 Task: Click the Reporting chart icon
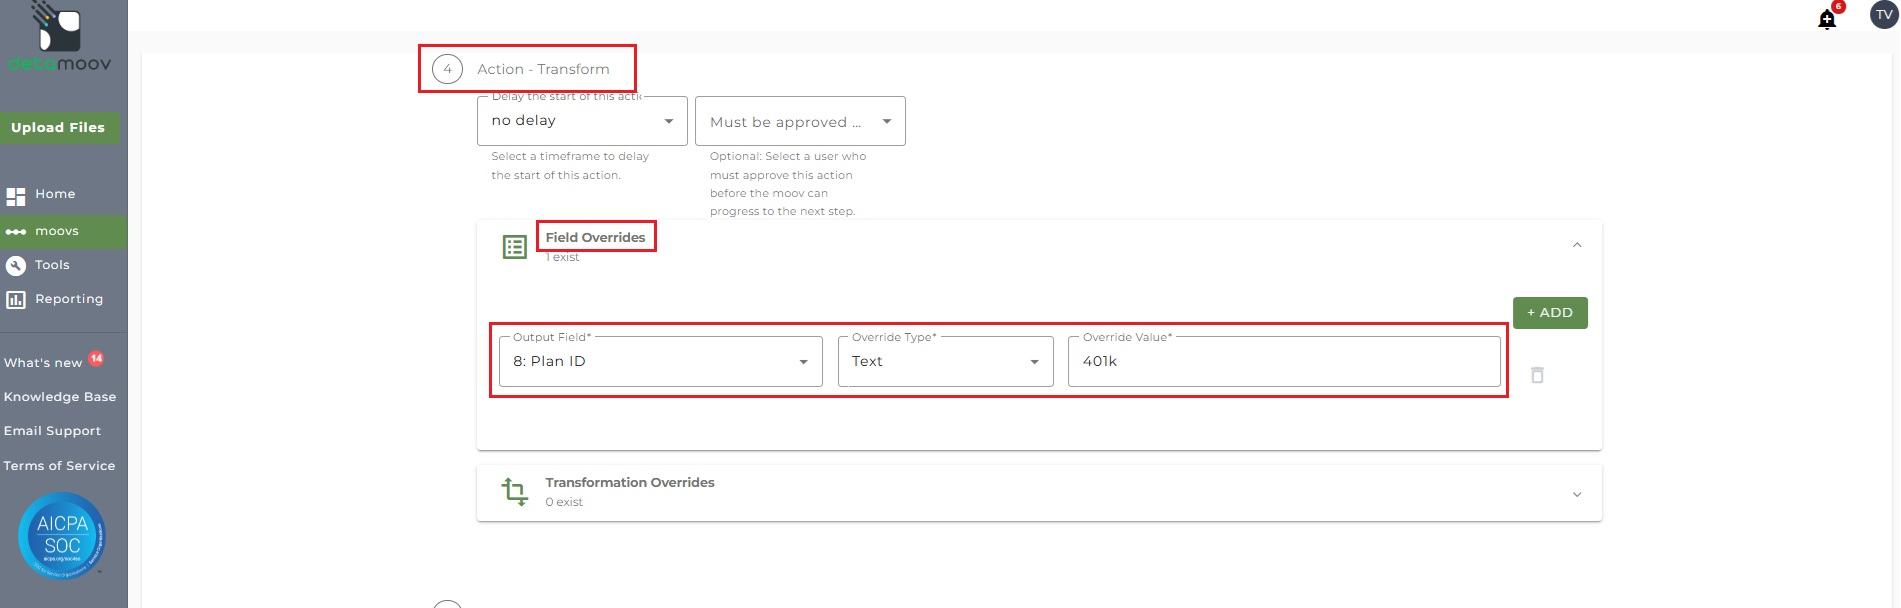pos(16,300)
